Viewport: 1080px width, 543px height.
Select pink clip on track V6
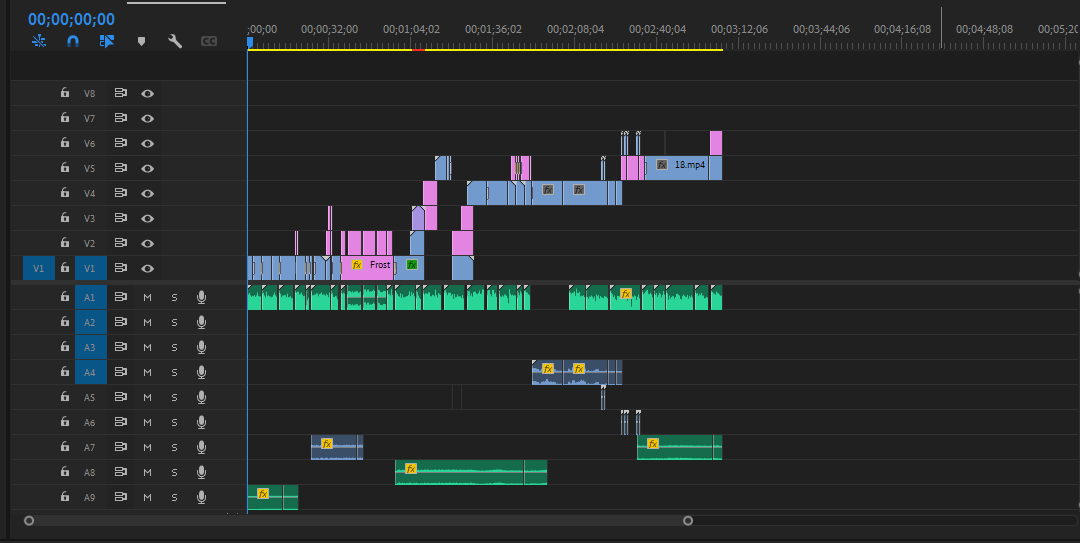[x=716, y=143]
